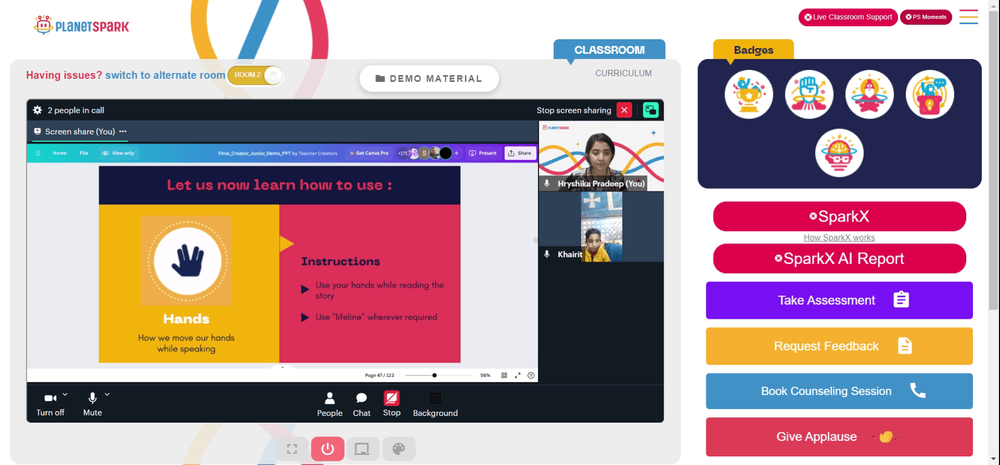Image resolution: width=1000 pixels, height=465 pixels.
Task: Open the Chat panel
Action: pyautogui.click(x=362, y=404)
